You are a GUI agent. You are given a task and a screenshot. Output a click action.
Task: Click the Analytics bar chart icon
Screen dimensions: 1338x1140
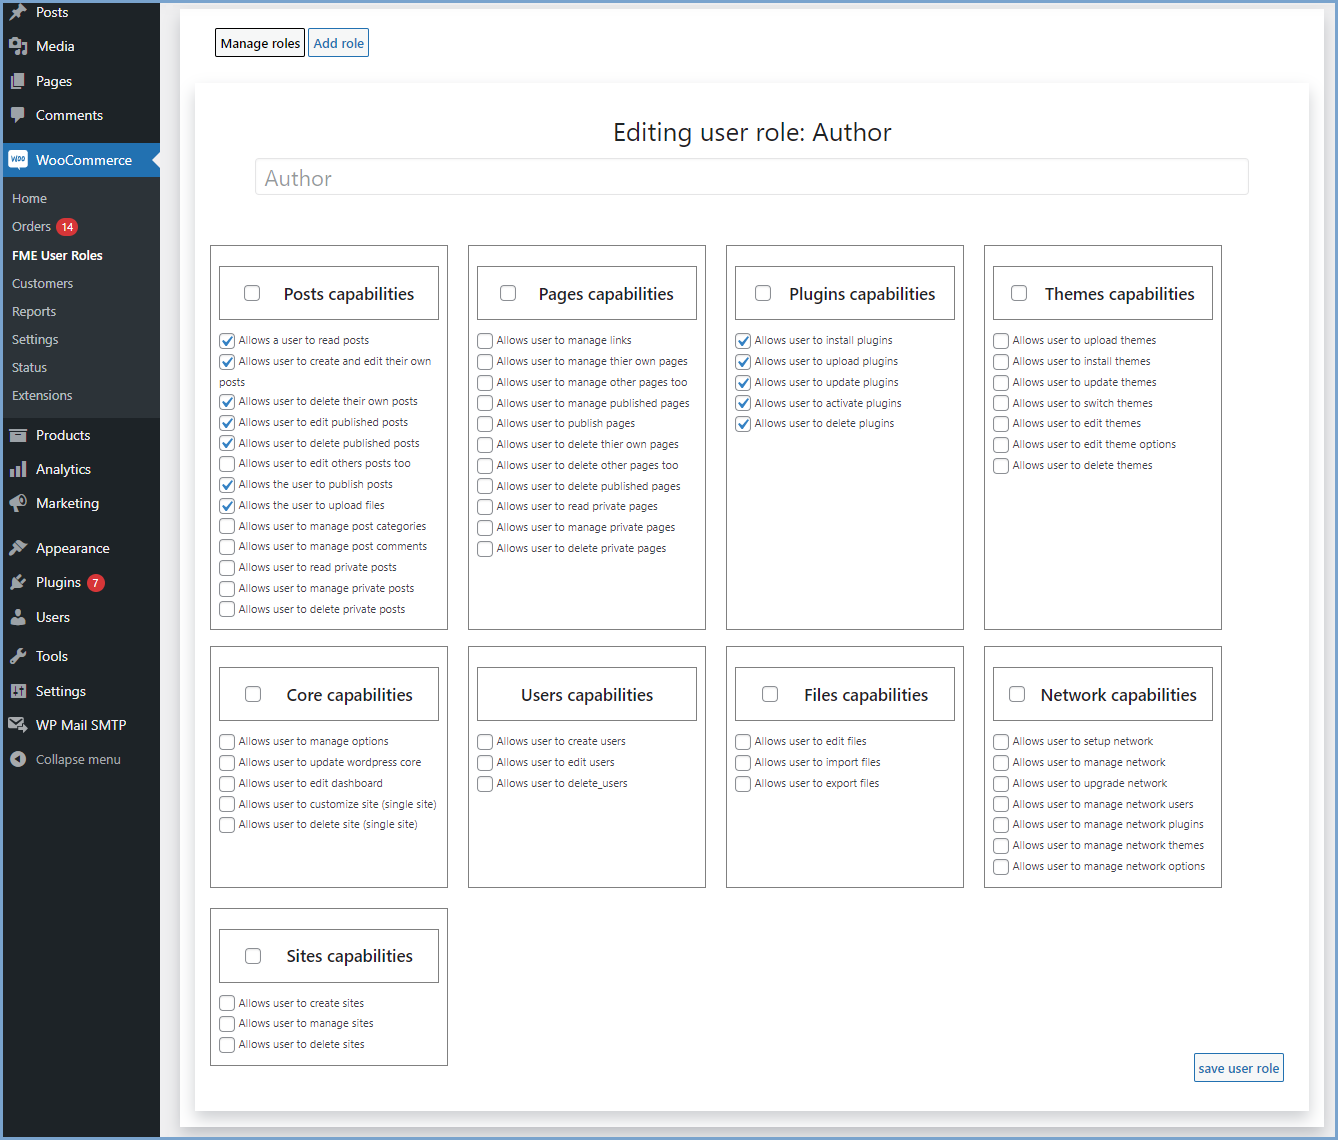point(18,469)
